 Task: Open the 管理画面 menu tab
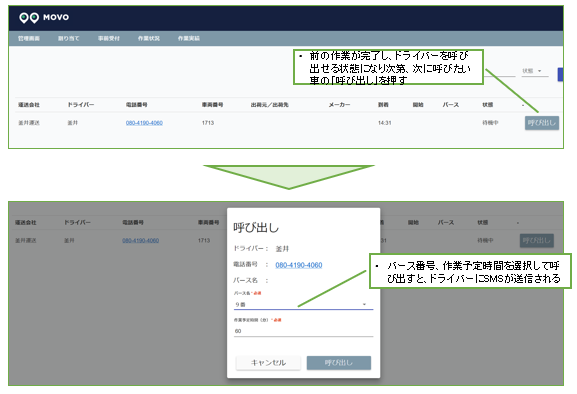[x=29, y=38]
